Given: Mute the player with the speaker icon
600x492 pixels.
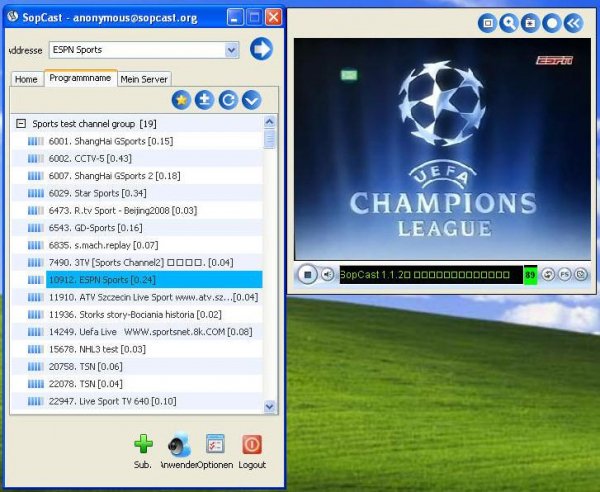Looking at the screenshot, I should pyautogui.click(x=328, y=274).
